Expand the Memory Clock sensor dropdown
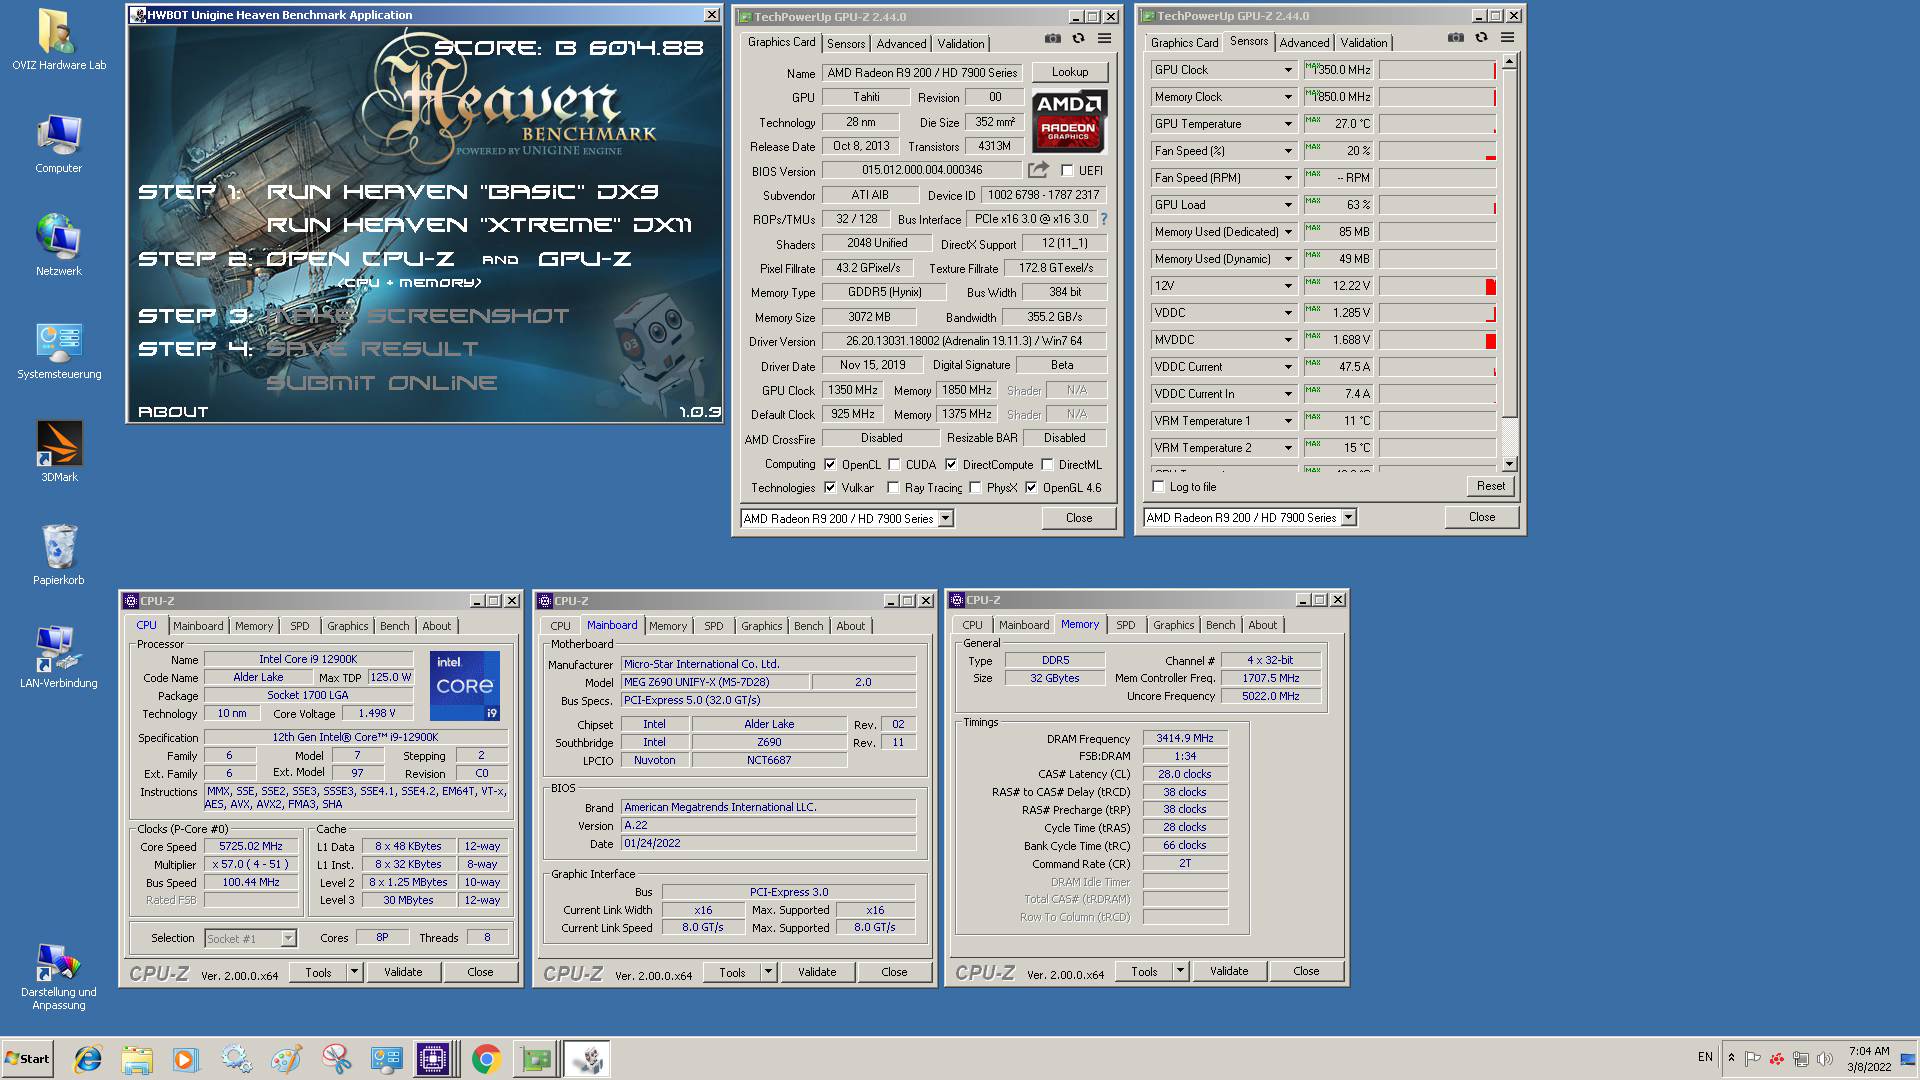This screenshot has width=1920, height=1080. (x=1288, y=97)
